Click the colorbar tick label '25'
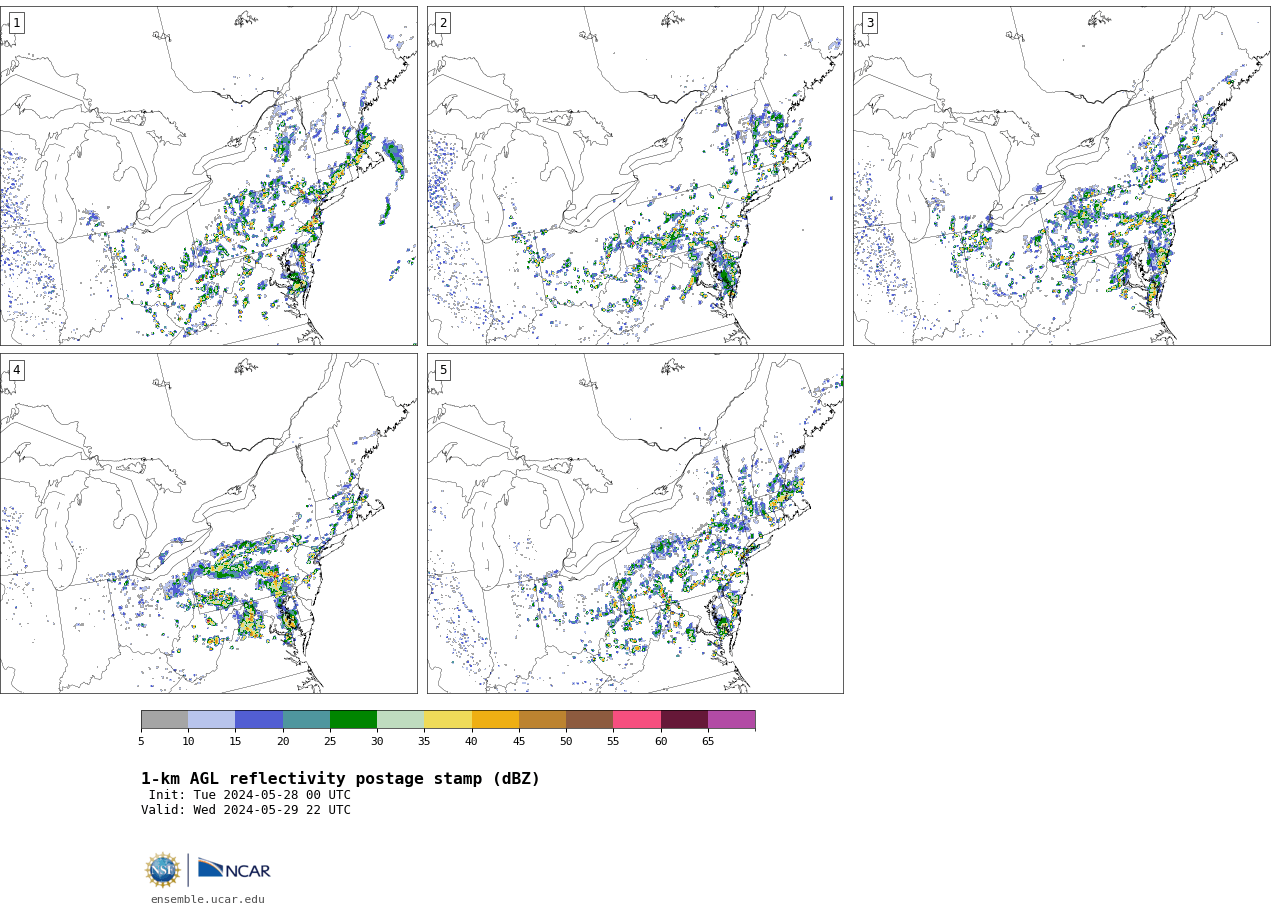Image resolution: width=1280 pixels, height=910 pixels. [x=330, y=741]
